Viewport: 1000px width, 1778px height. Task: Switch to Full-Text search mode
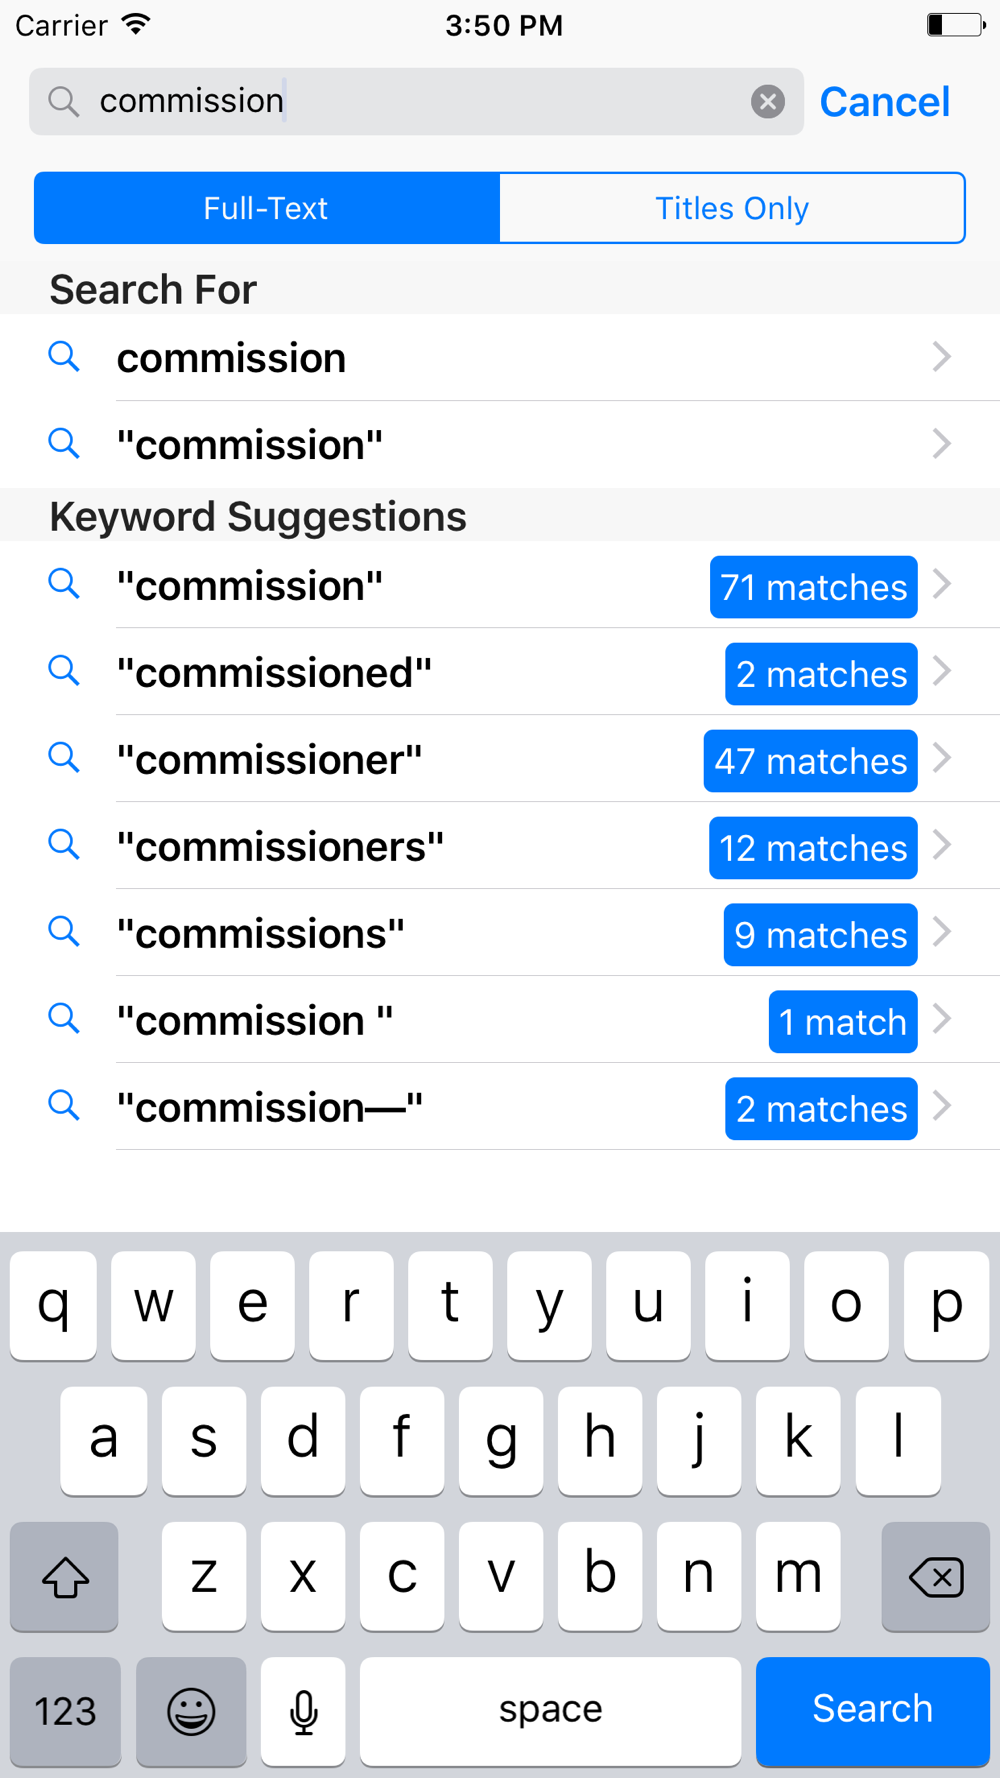pyautogui.click(x=266, y=208)
